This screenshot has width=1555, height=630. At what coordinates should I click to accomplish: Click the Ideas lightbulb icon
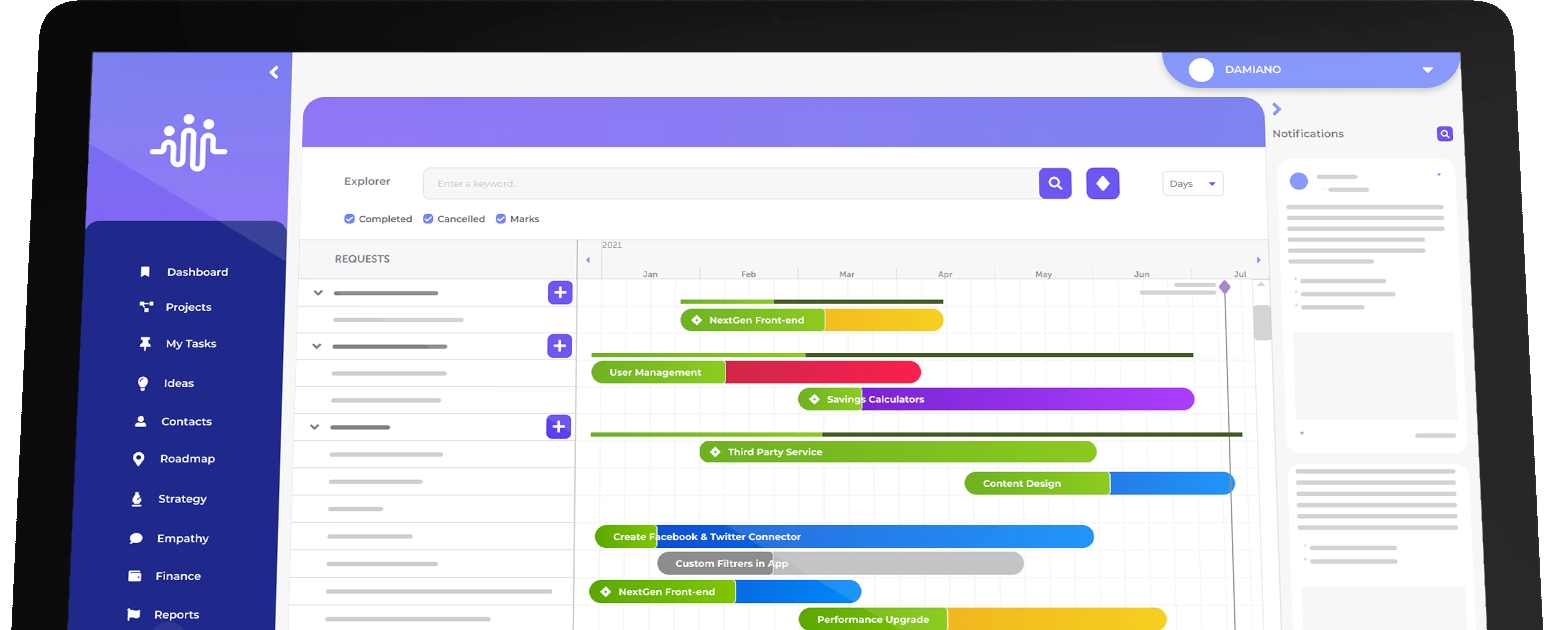tap(142, 383)
